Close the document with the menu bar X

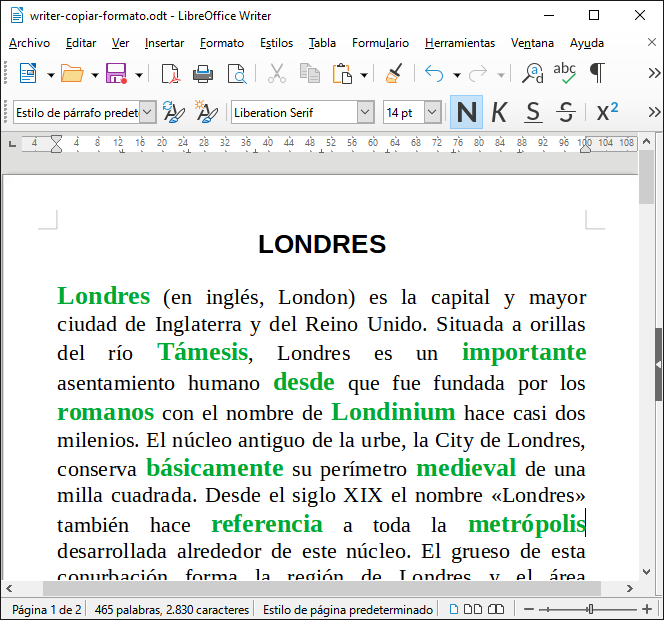pyautogui.click(x=652, y=42)
